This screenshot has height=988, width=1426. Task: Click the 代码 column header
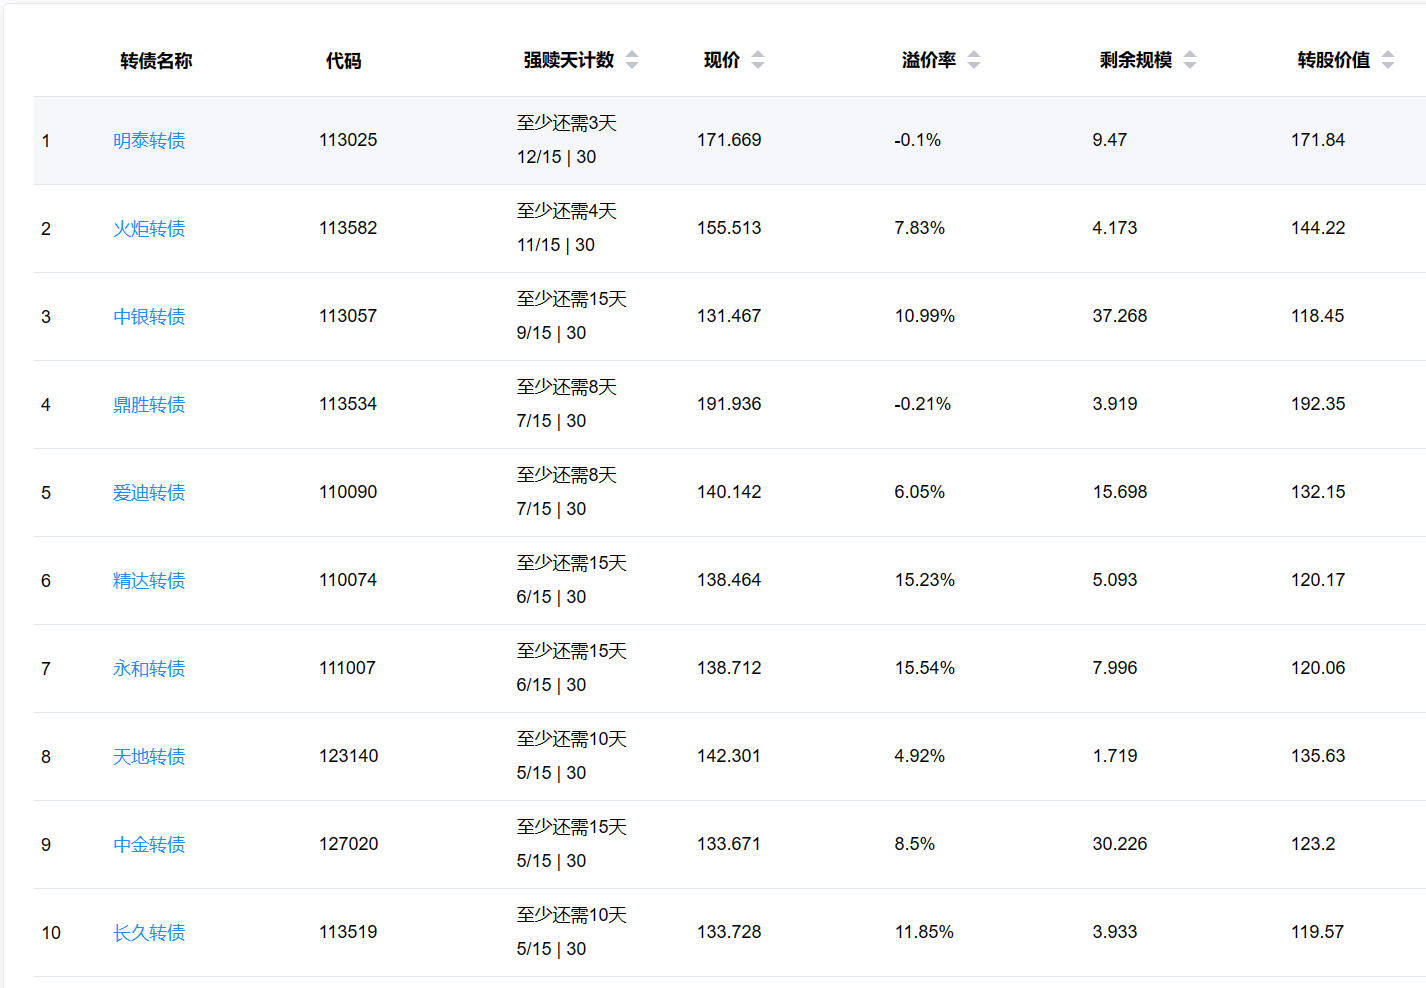(343, 61)
